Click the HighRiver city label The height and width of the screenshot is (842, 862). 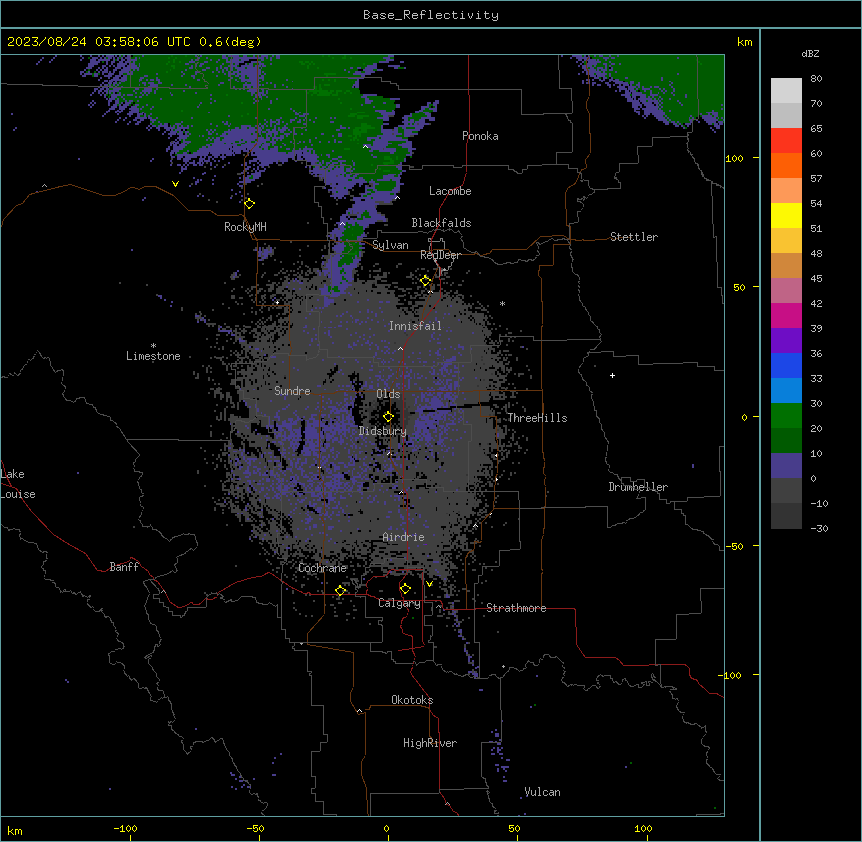pyautogui.click(x=430, y=743)
